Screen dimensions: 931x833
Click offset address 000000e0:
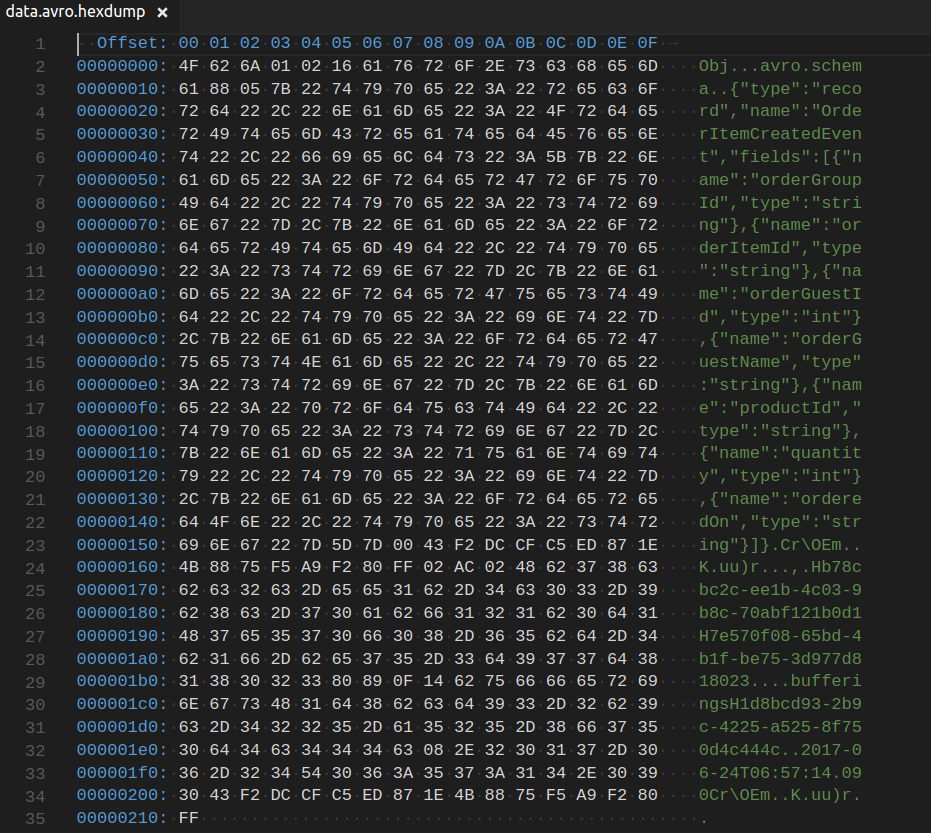coord(122,385)
